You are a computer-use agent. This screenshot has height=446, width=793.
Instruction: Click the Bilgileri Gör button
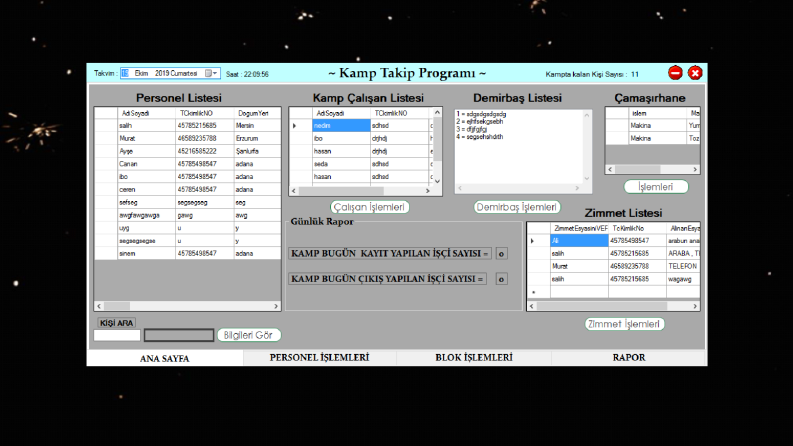248,335
